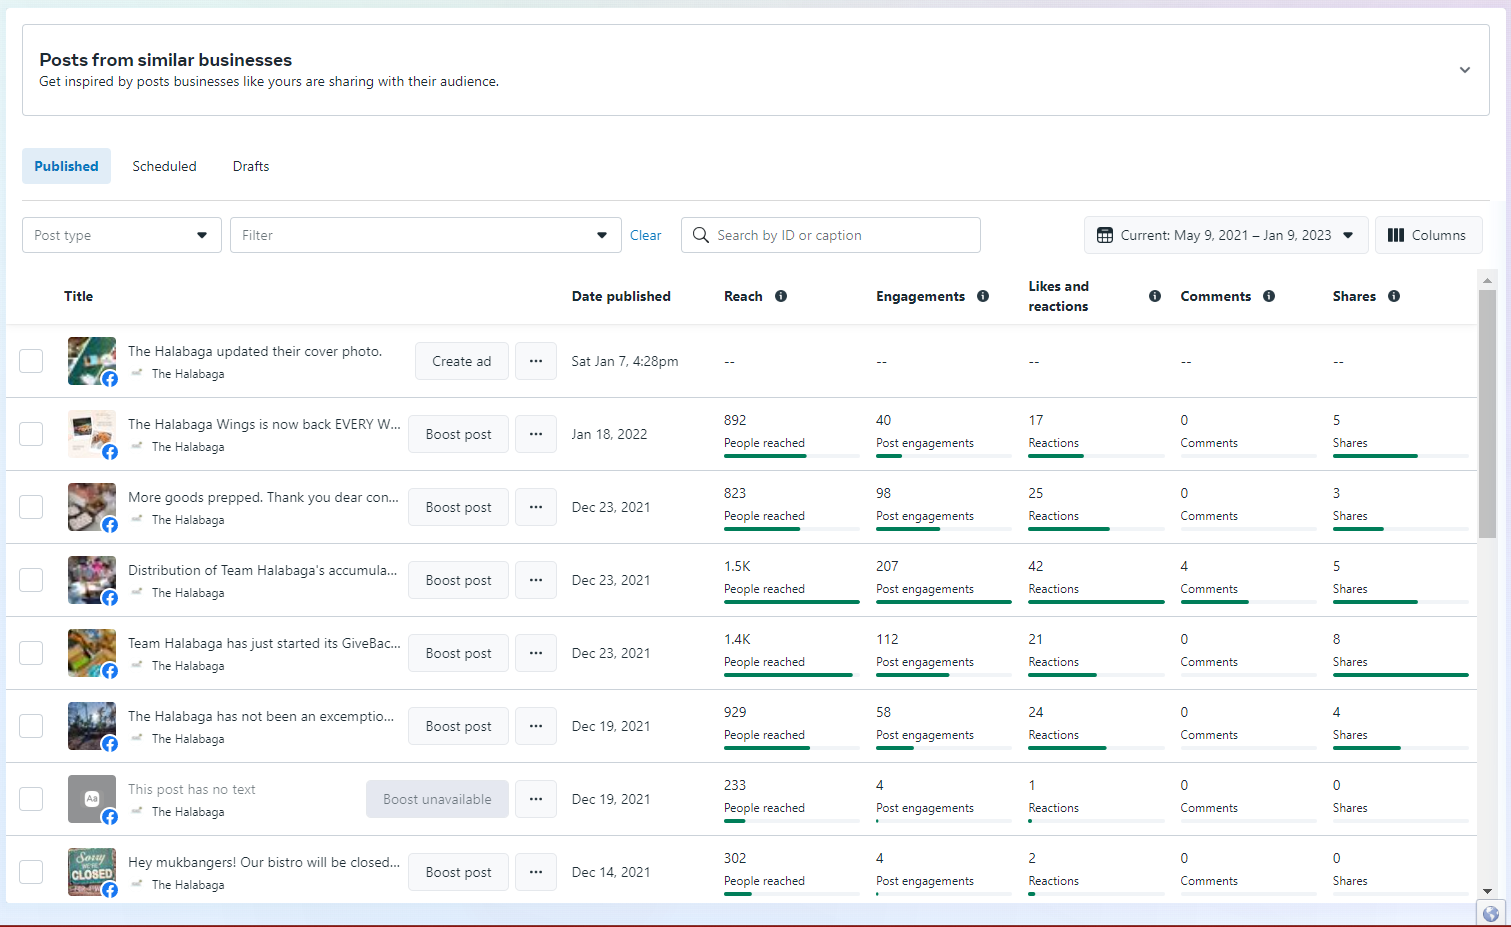Image resolution: width=1511 pixels, height=927 pixels.
Task: Tick checkbox for GiveBack post
Action: pyautogui.click(x=31, y=653)
